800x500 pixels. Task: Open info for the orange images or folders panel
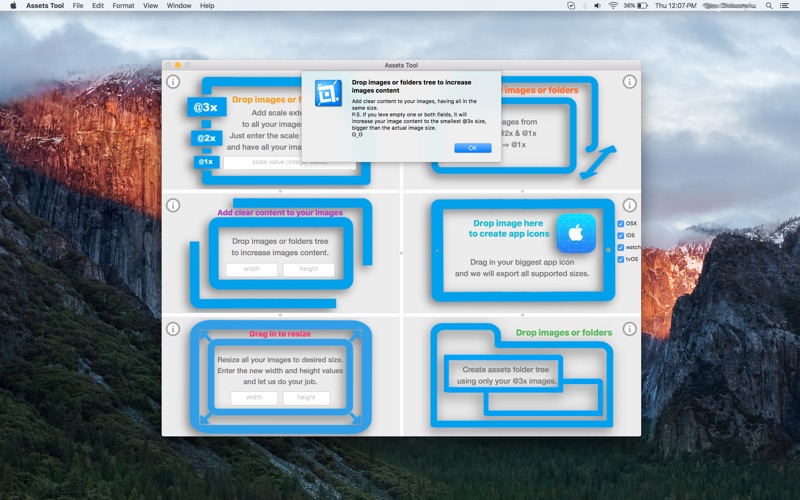tap(630, 82)
